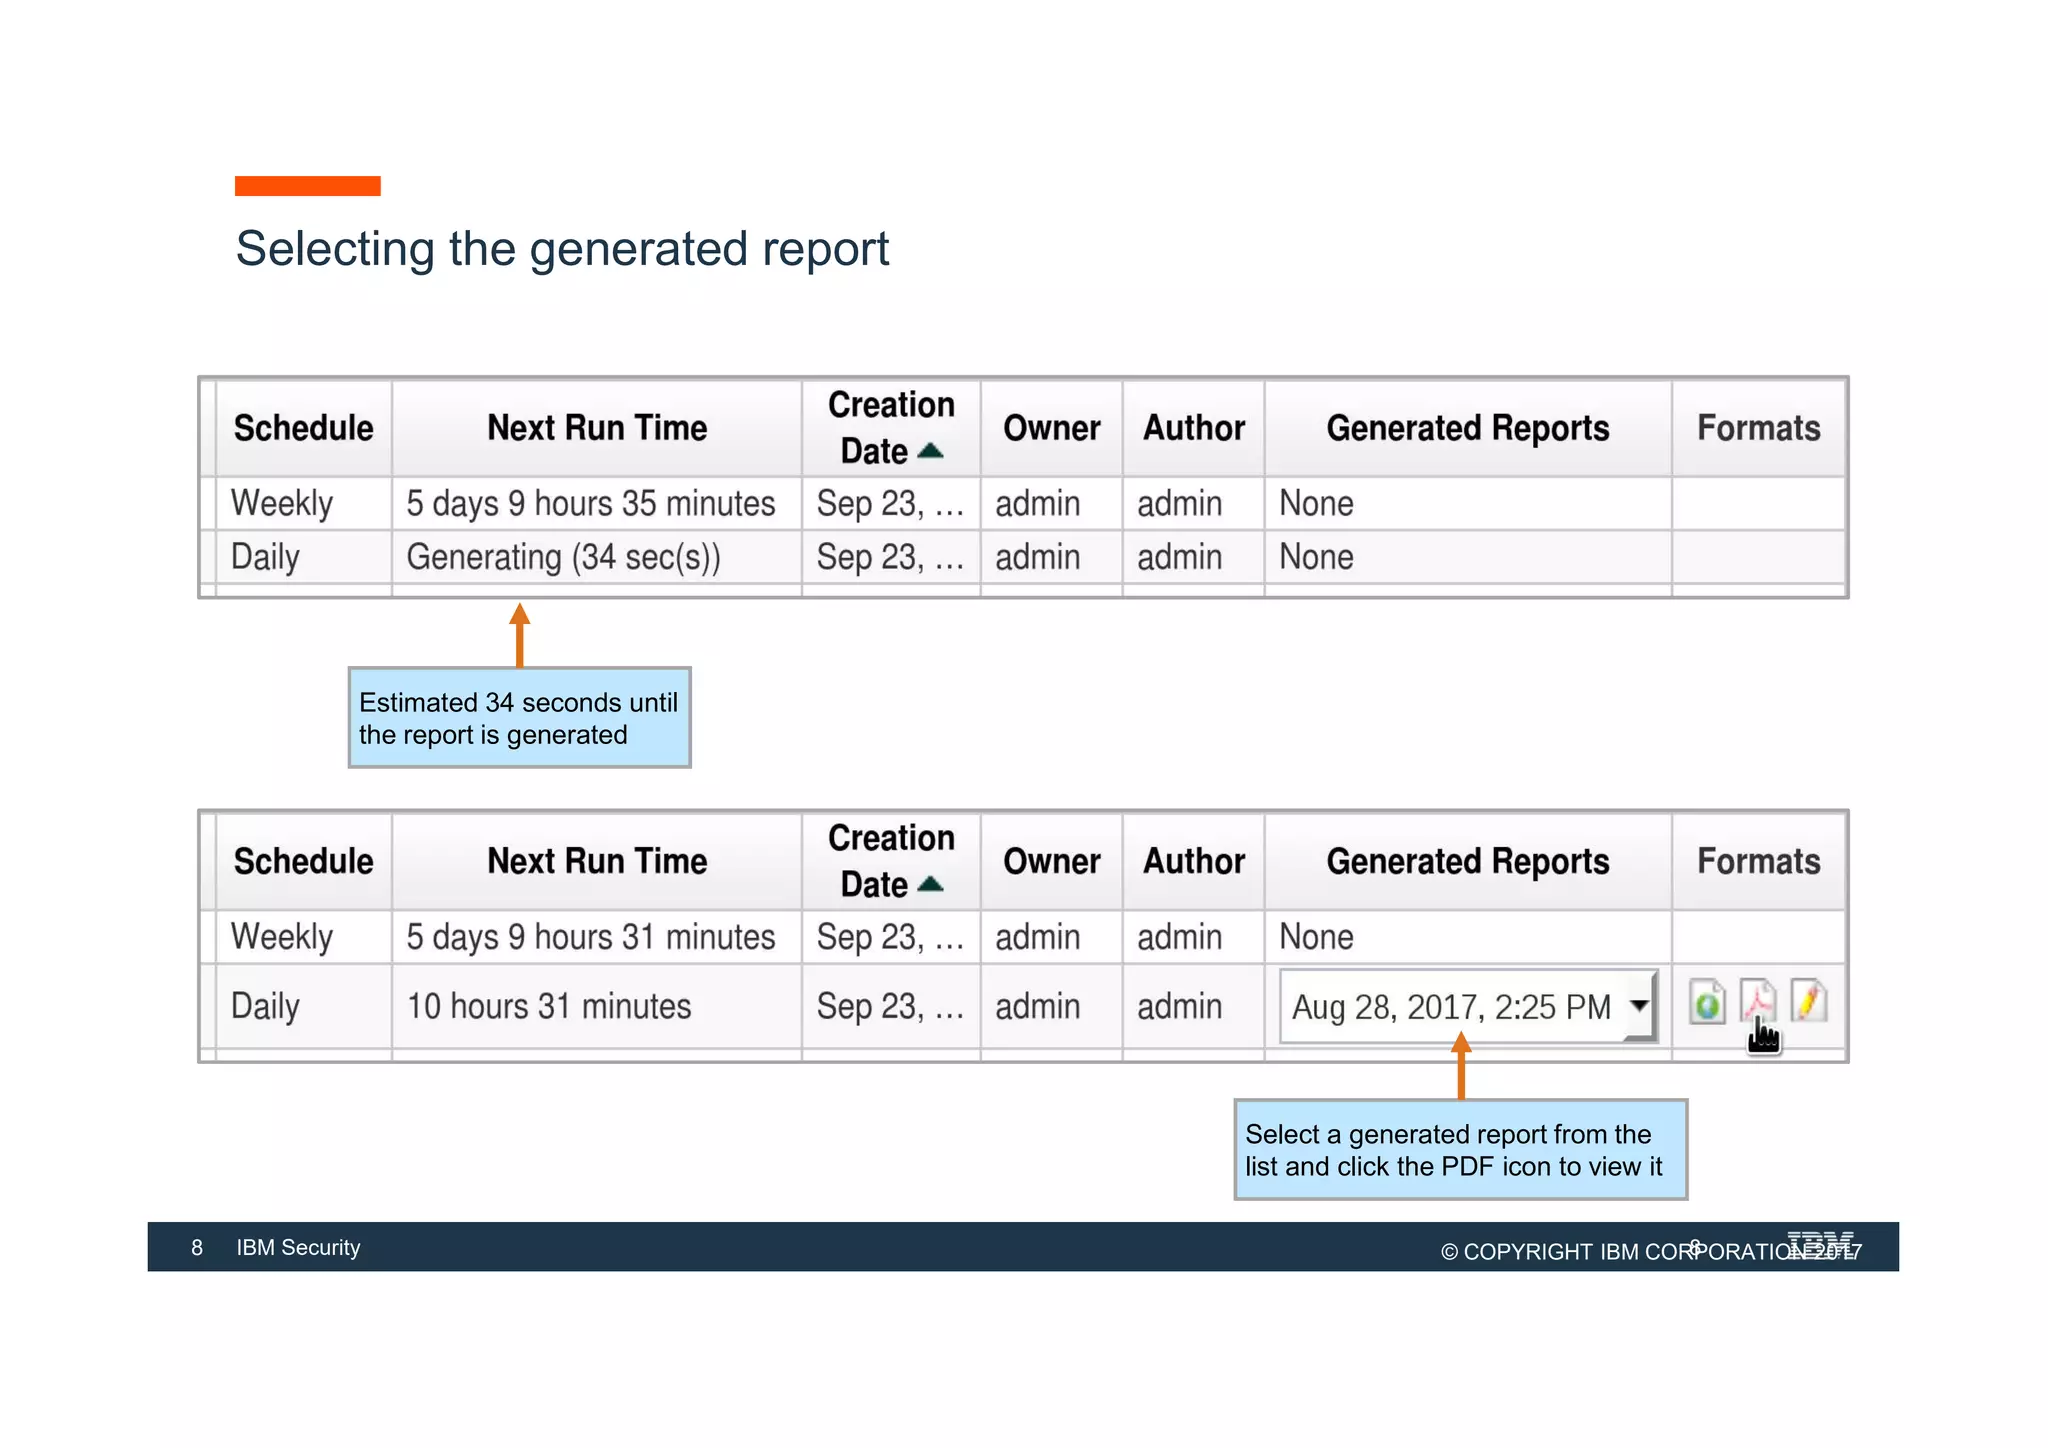Click orange arrow pointing to report dropdown
Viewport: 2048px width, 1448px height.
click(x=1461, y=1066)
